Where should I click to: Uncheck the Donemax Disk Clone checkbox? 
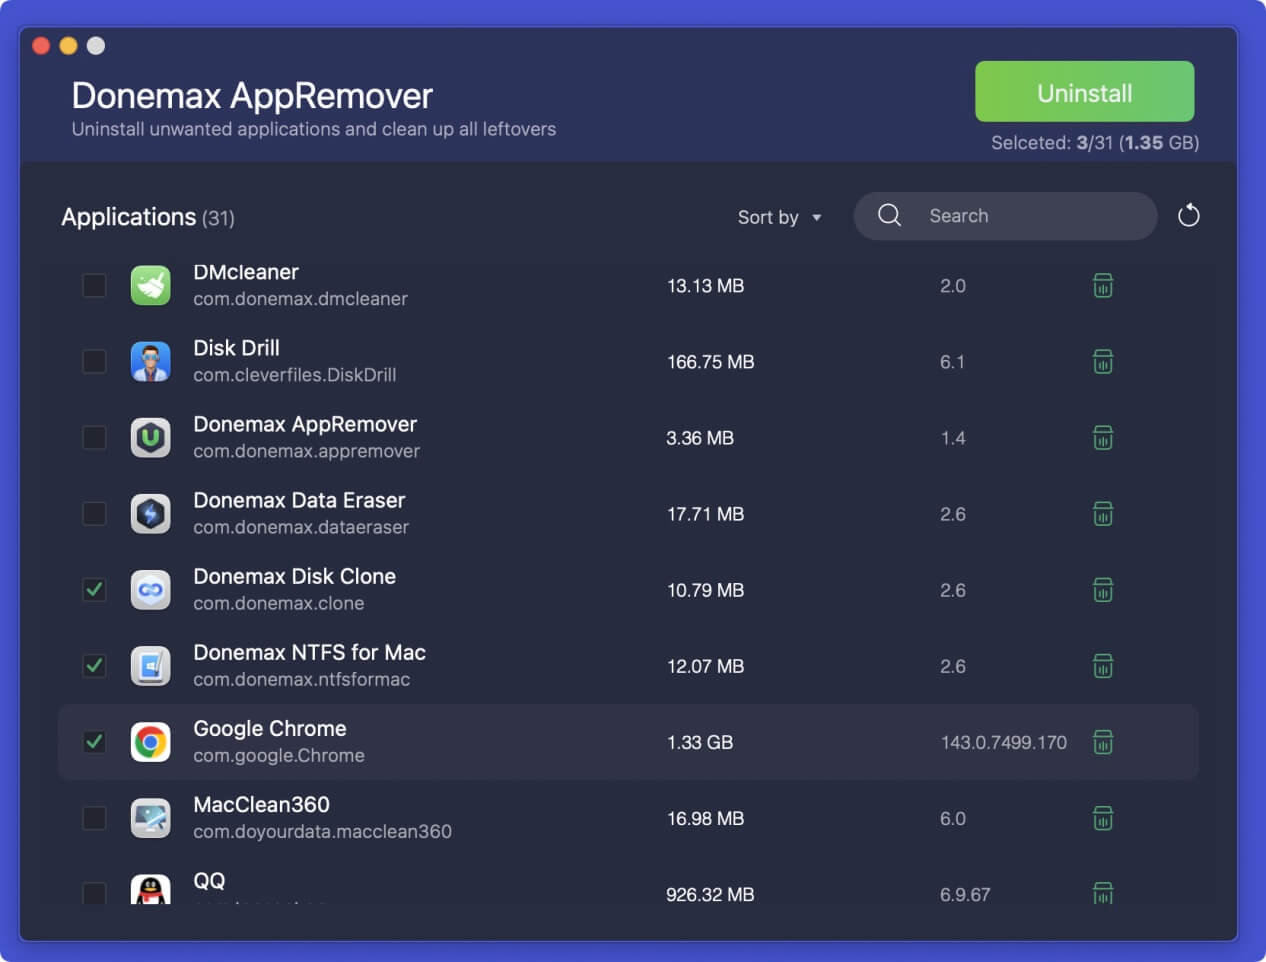click(x=94, y=590)
